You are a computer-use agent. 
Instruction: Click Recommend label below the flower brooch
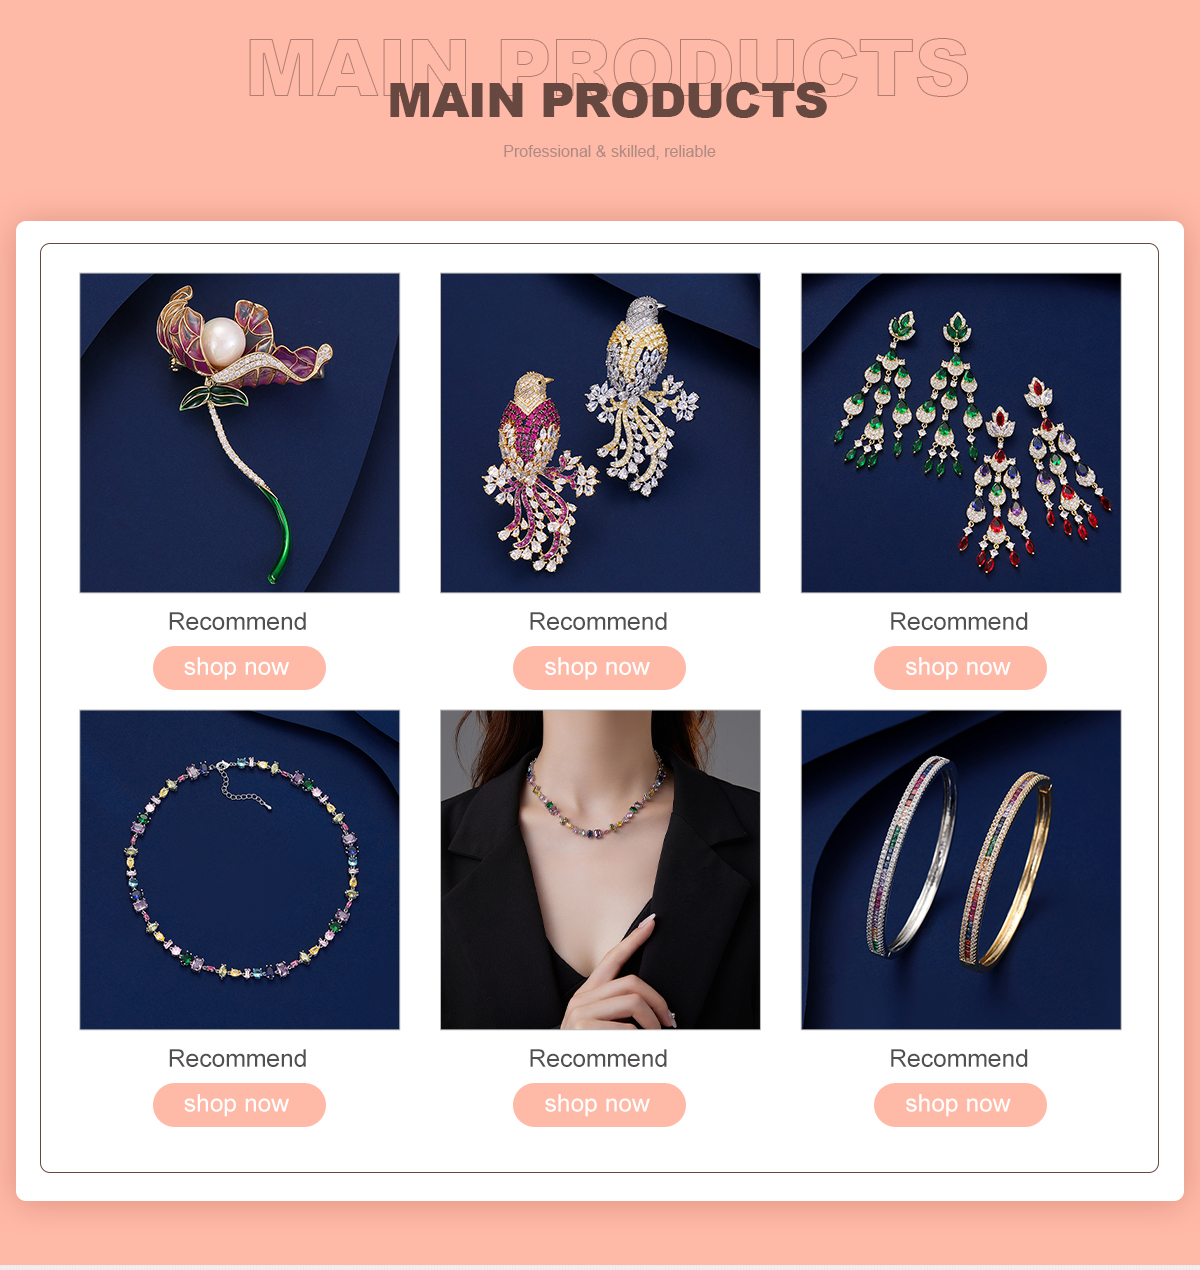(238, 621)
